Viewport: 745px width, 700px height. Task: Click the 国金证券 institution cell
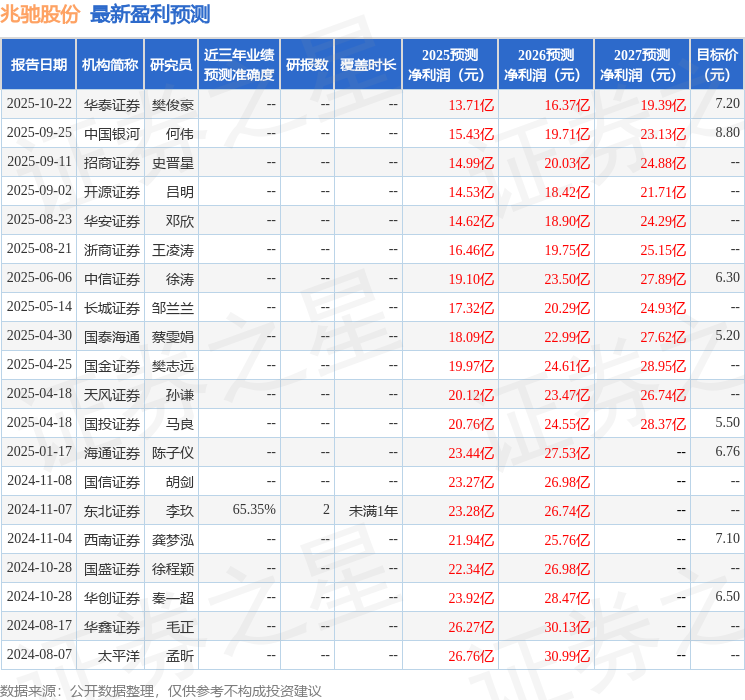pyautogui.click(x=112, y=366)
